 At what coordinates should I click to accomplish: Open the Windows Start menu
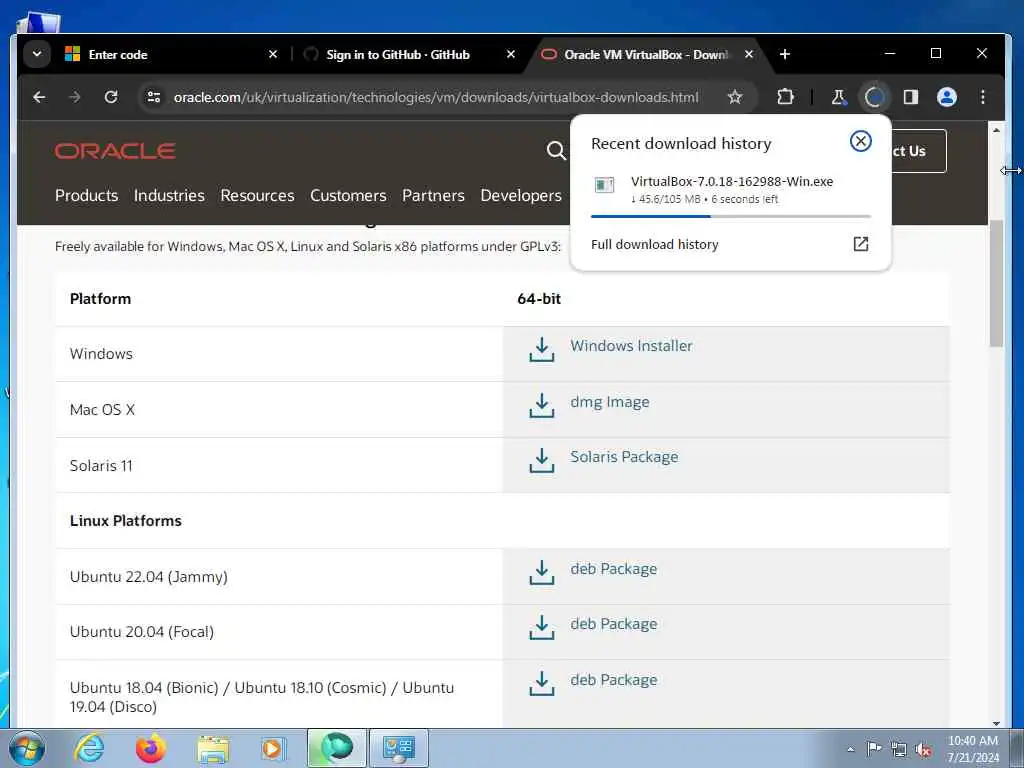[26, 749]
